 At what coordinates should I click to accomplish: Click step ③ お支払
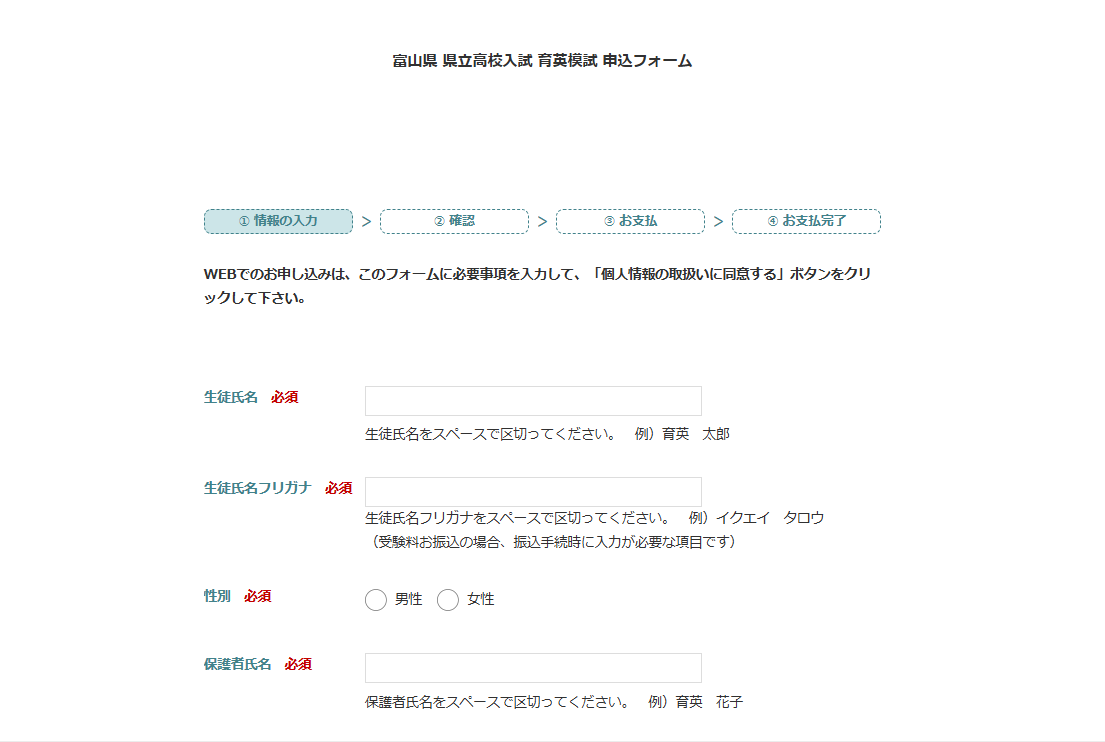click(x=630, y=221)
